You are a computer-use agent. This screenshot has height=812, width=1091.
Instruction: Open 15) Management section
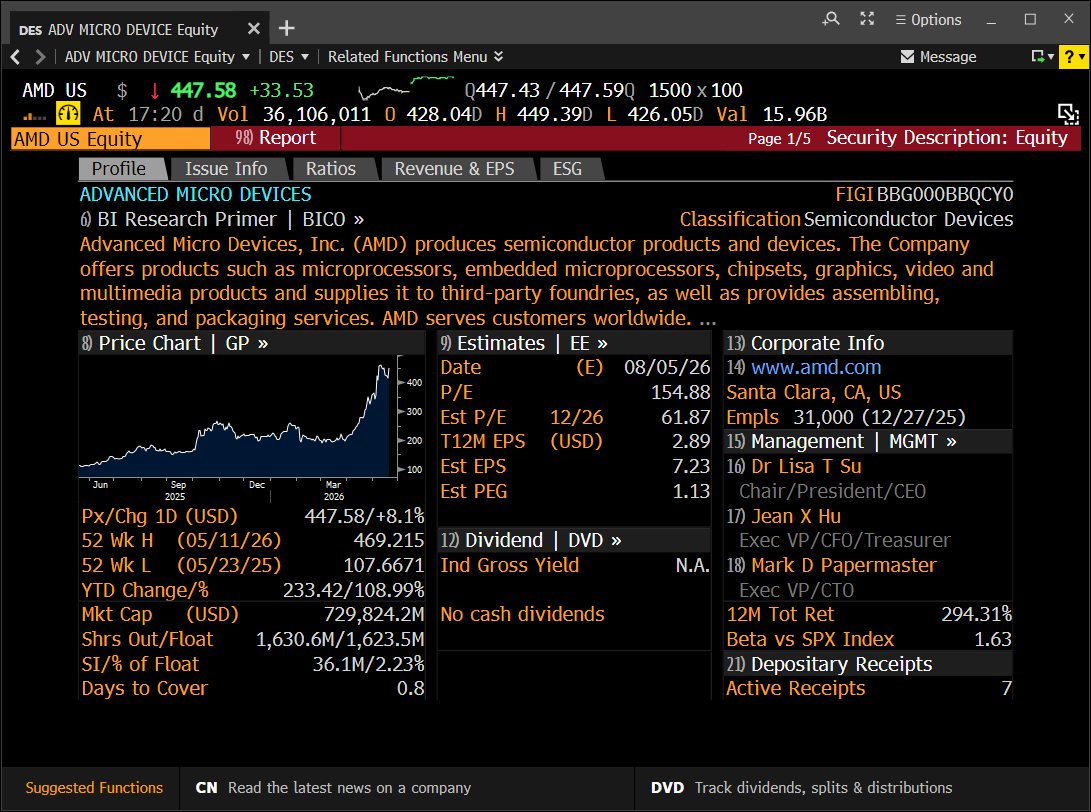click(x=795, y=442)
